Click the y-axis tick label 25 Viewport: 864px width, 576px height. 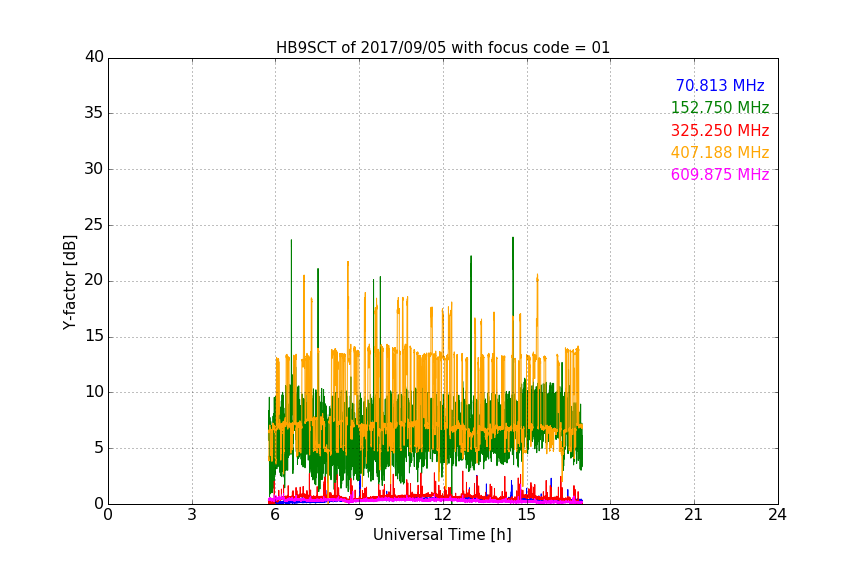pyautogui.click(x=94, y=225)
